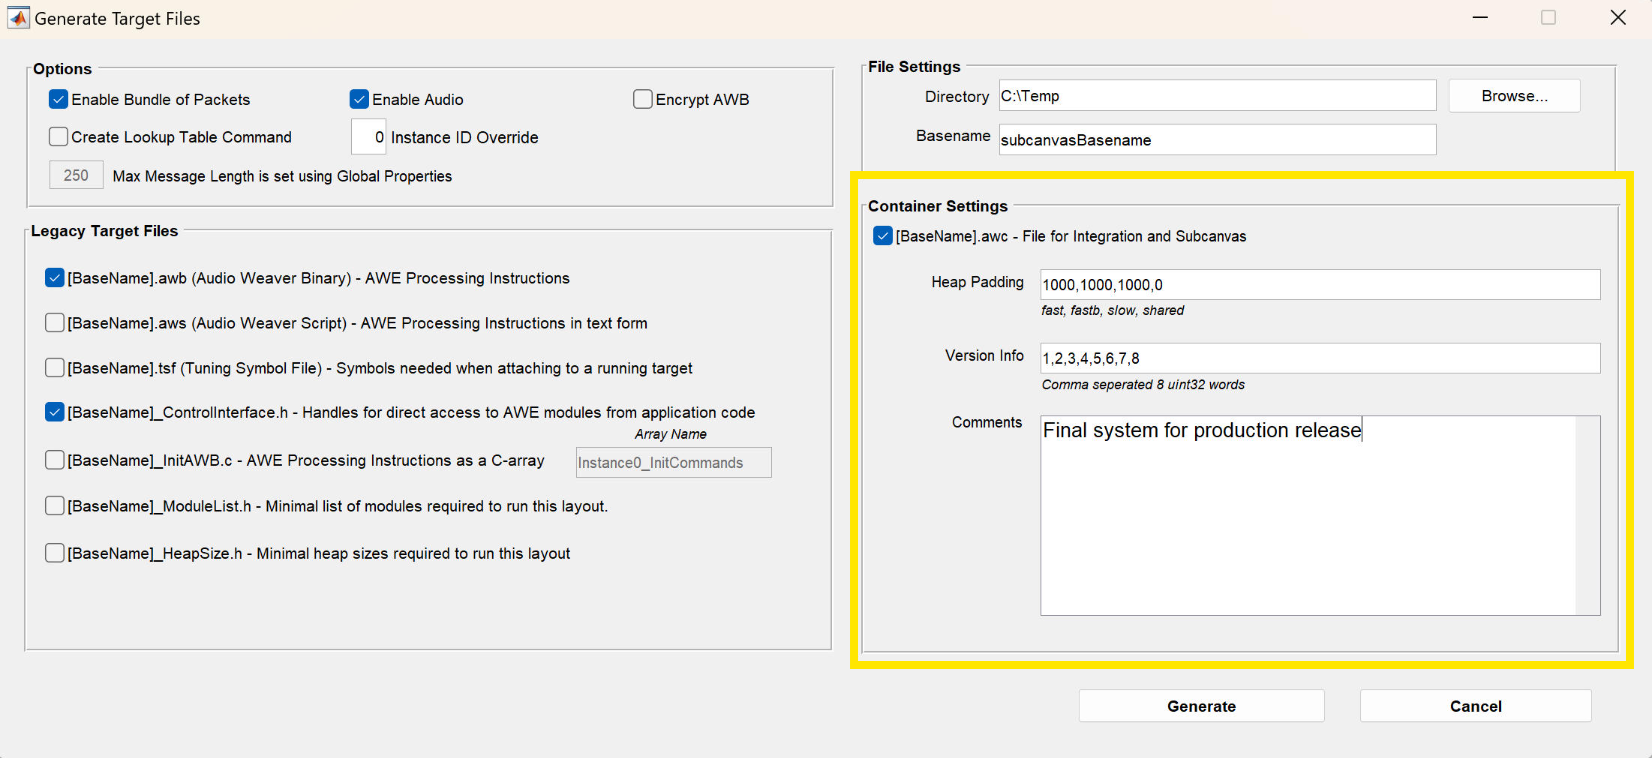Enable the Encrypt AWB checkbox
The image size is (1652, 758).
[x=643, y=100]
